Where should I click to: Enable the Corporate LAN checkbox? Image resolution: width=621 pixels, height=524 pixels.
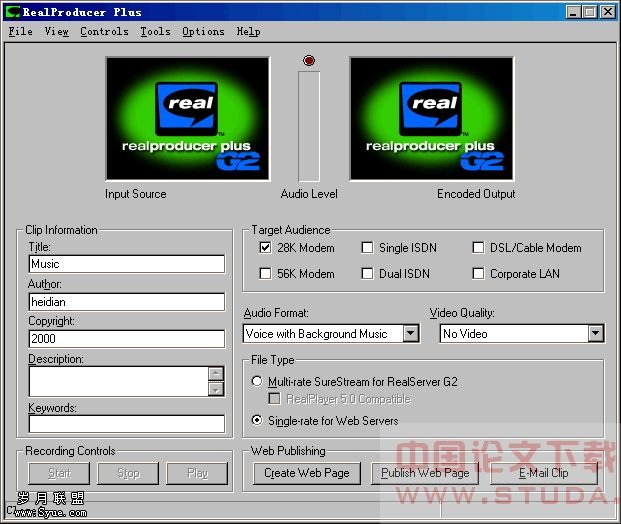[x=478, y=273]
